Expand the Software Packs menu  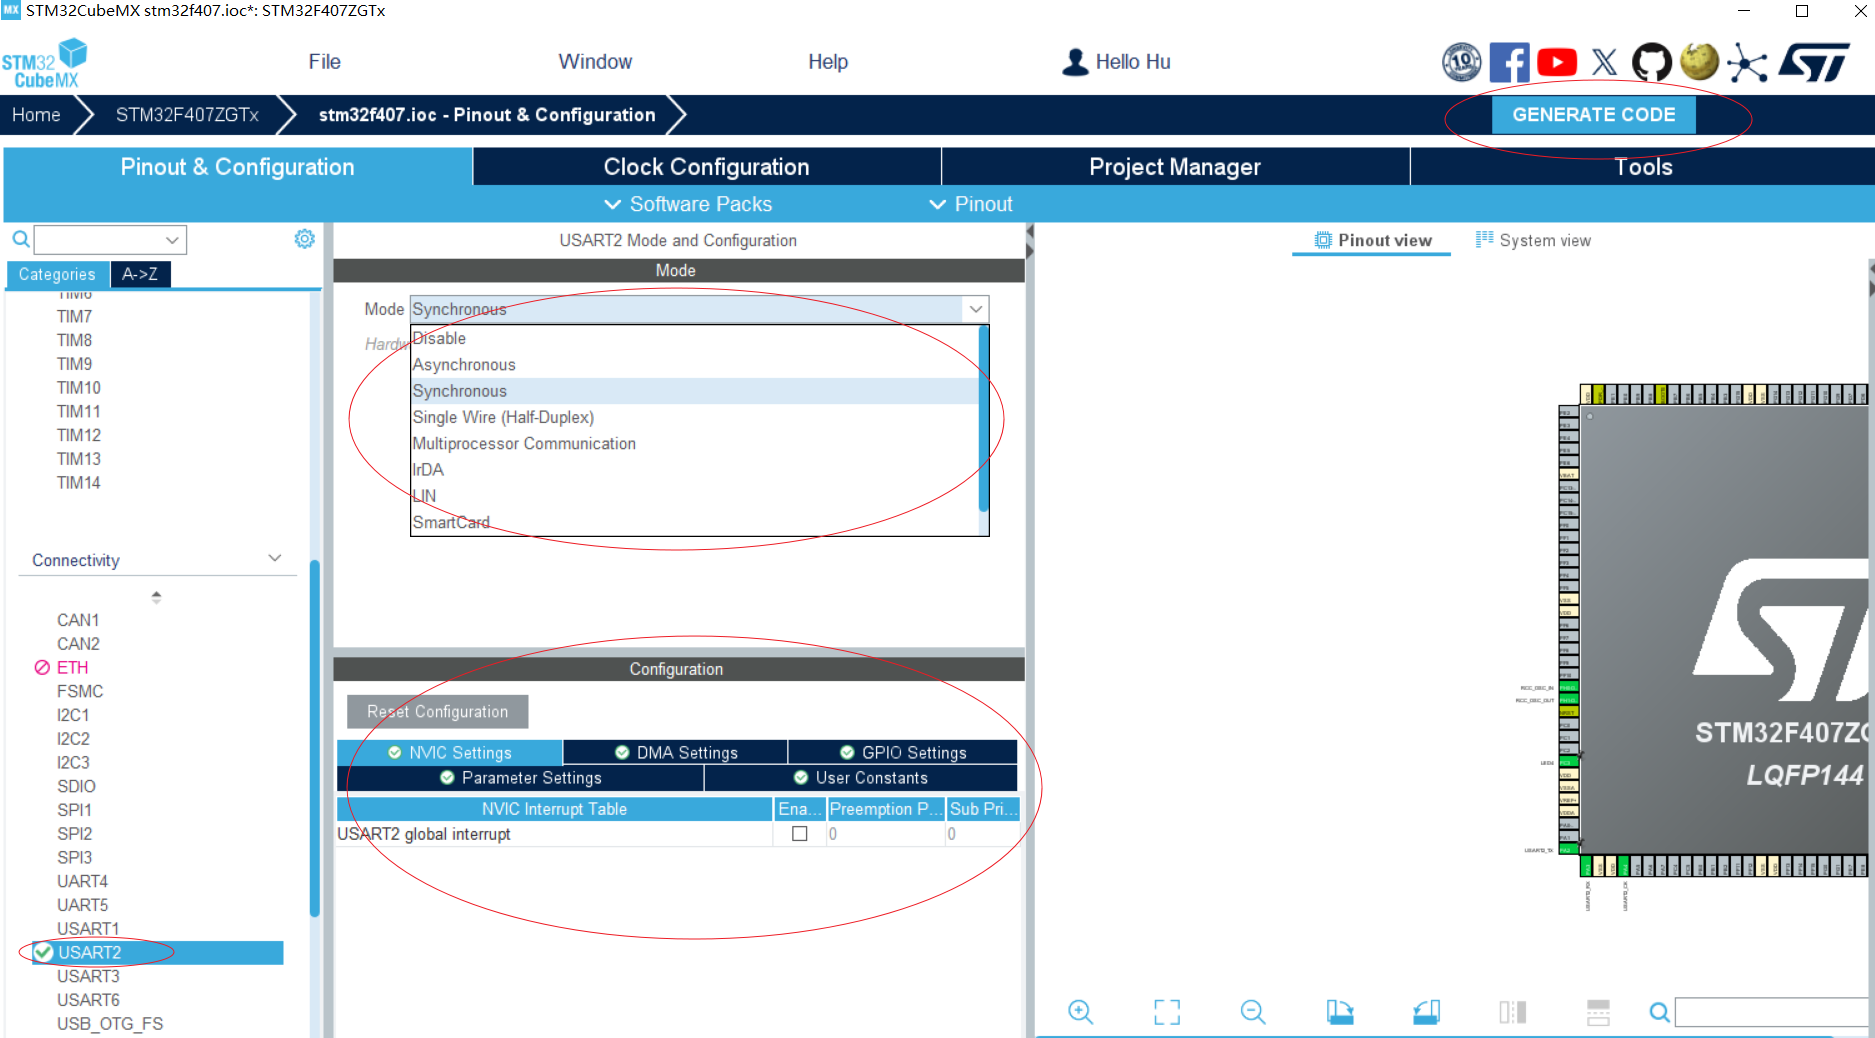point(688,204)
